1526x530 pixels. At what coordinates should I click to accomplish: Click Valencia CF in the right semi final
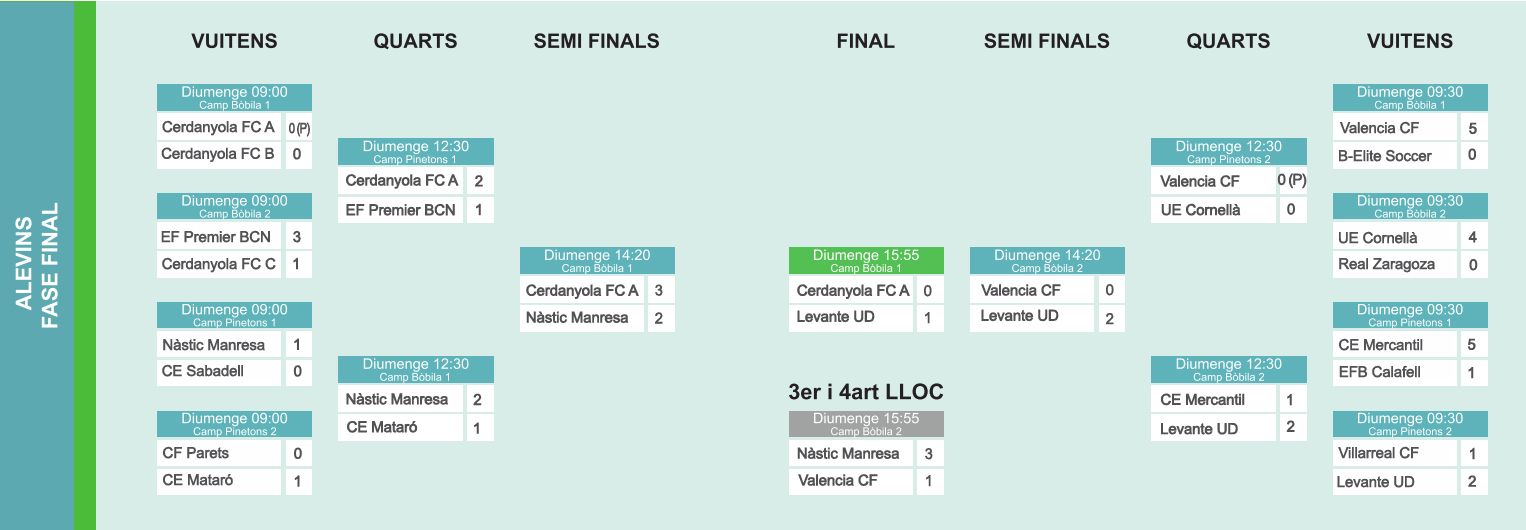click(x=1032, y=291)
